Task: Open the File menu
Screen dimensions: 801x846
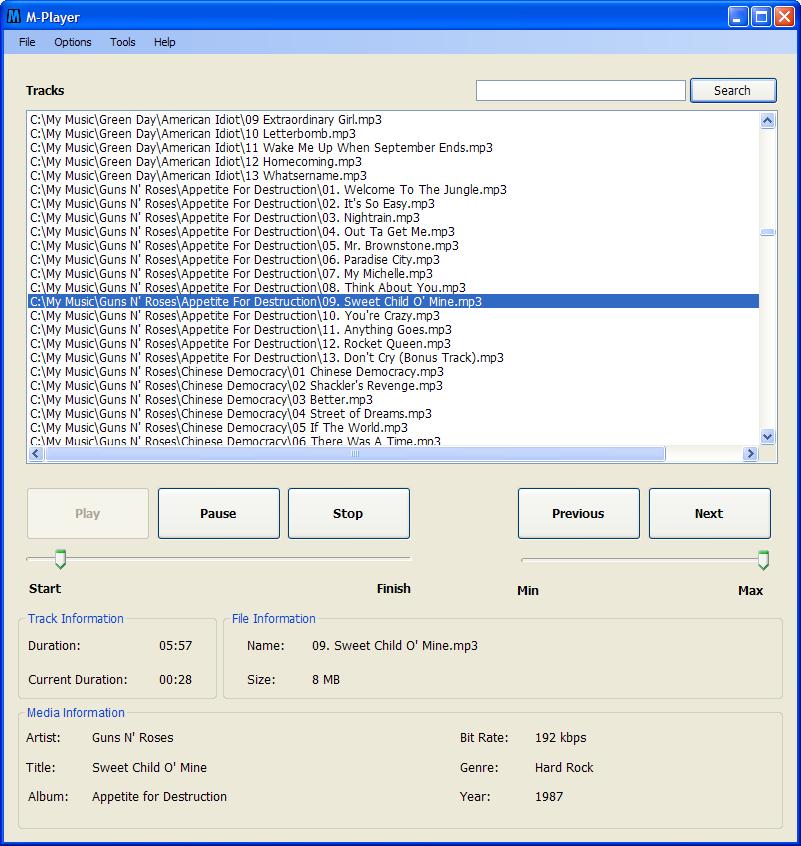Action: tap(27, 42)
